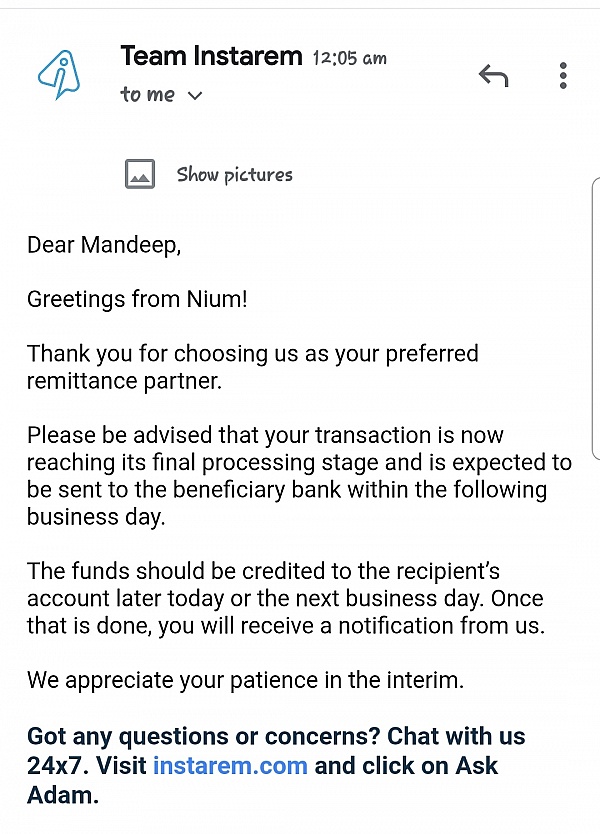Screen dimensions: 600x834
Task: Click the bold 'Got any questions or concerns?' text
Action: pyautogui.click(x=204, y=737)
